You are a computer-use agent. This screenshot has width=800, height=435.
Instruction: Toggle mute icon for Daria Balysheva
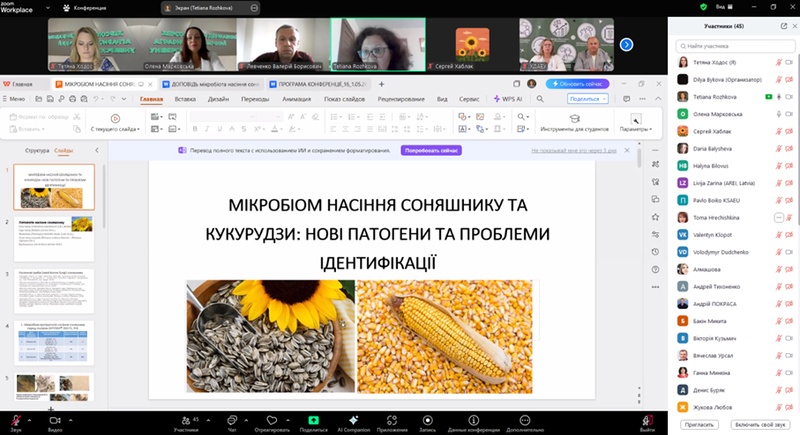[779, 149]
